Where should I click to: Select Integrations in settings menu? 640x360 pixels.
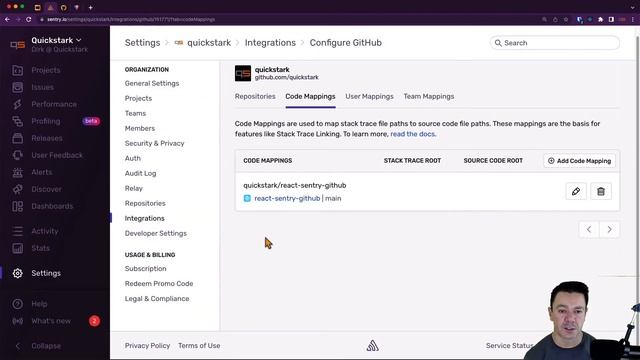(144, 218)
